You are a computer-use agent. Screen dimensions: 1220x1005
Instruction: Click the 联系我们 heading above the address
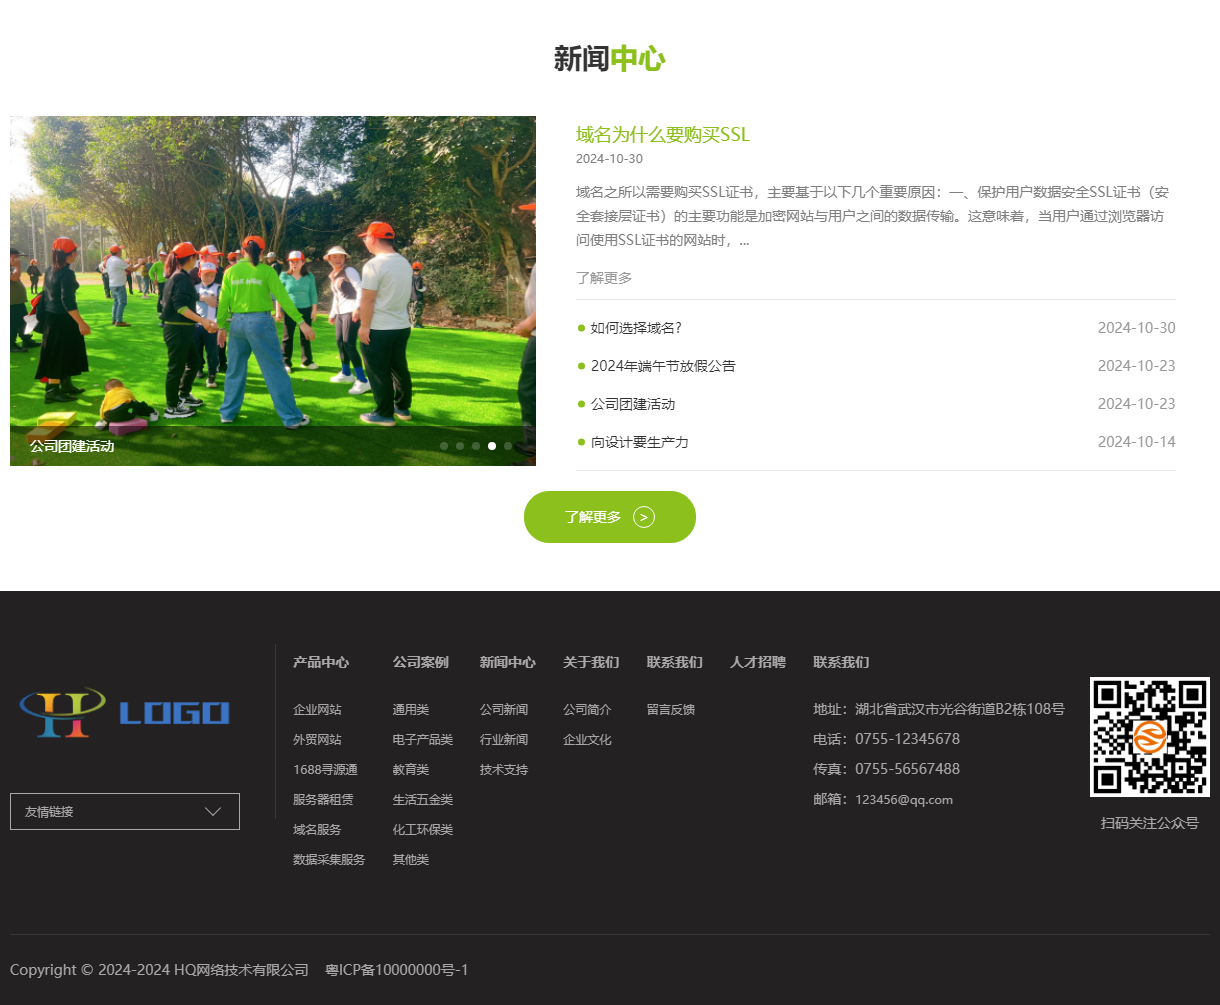click(841, 662)
